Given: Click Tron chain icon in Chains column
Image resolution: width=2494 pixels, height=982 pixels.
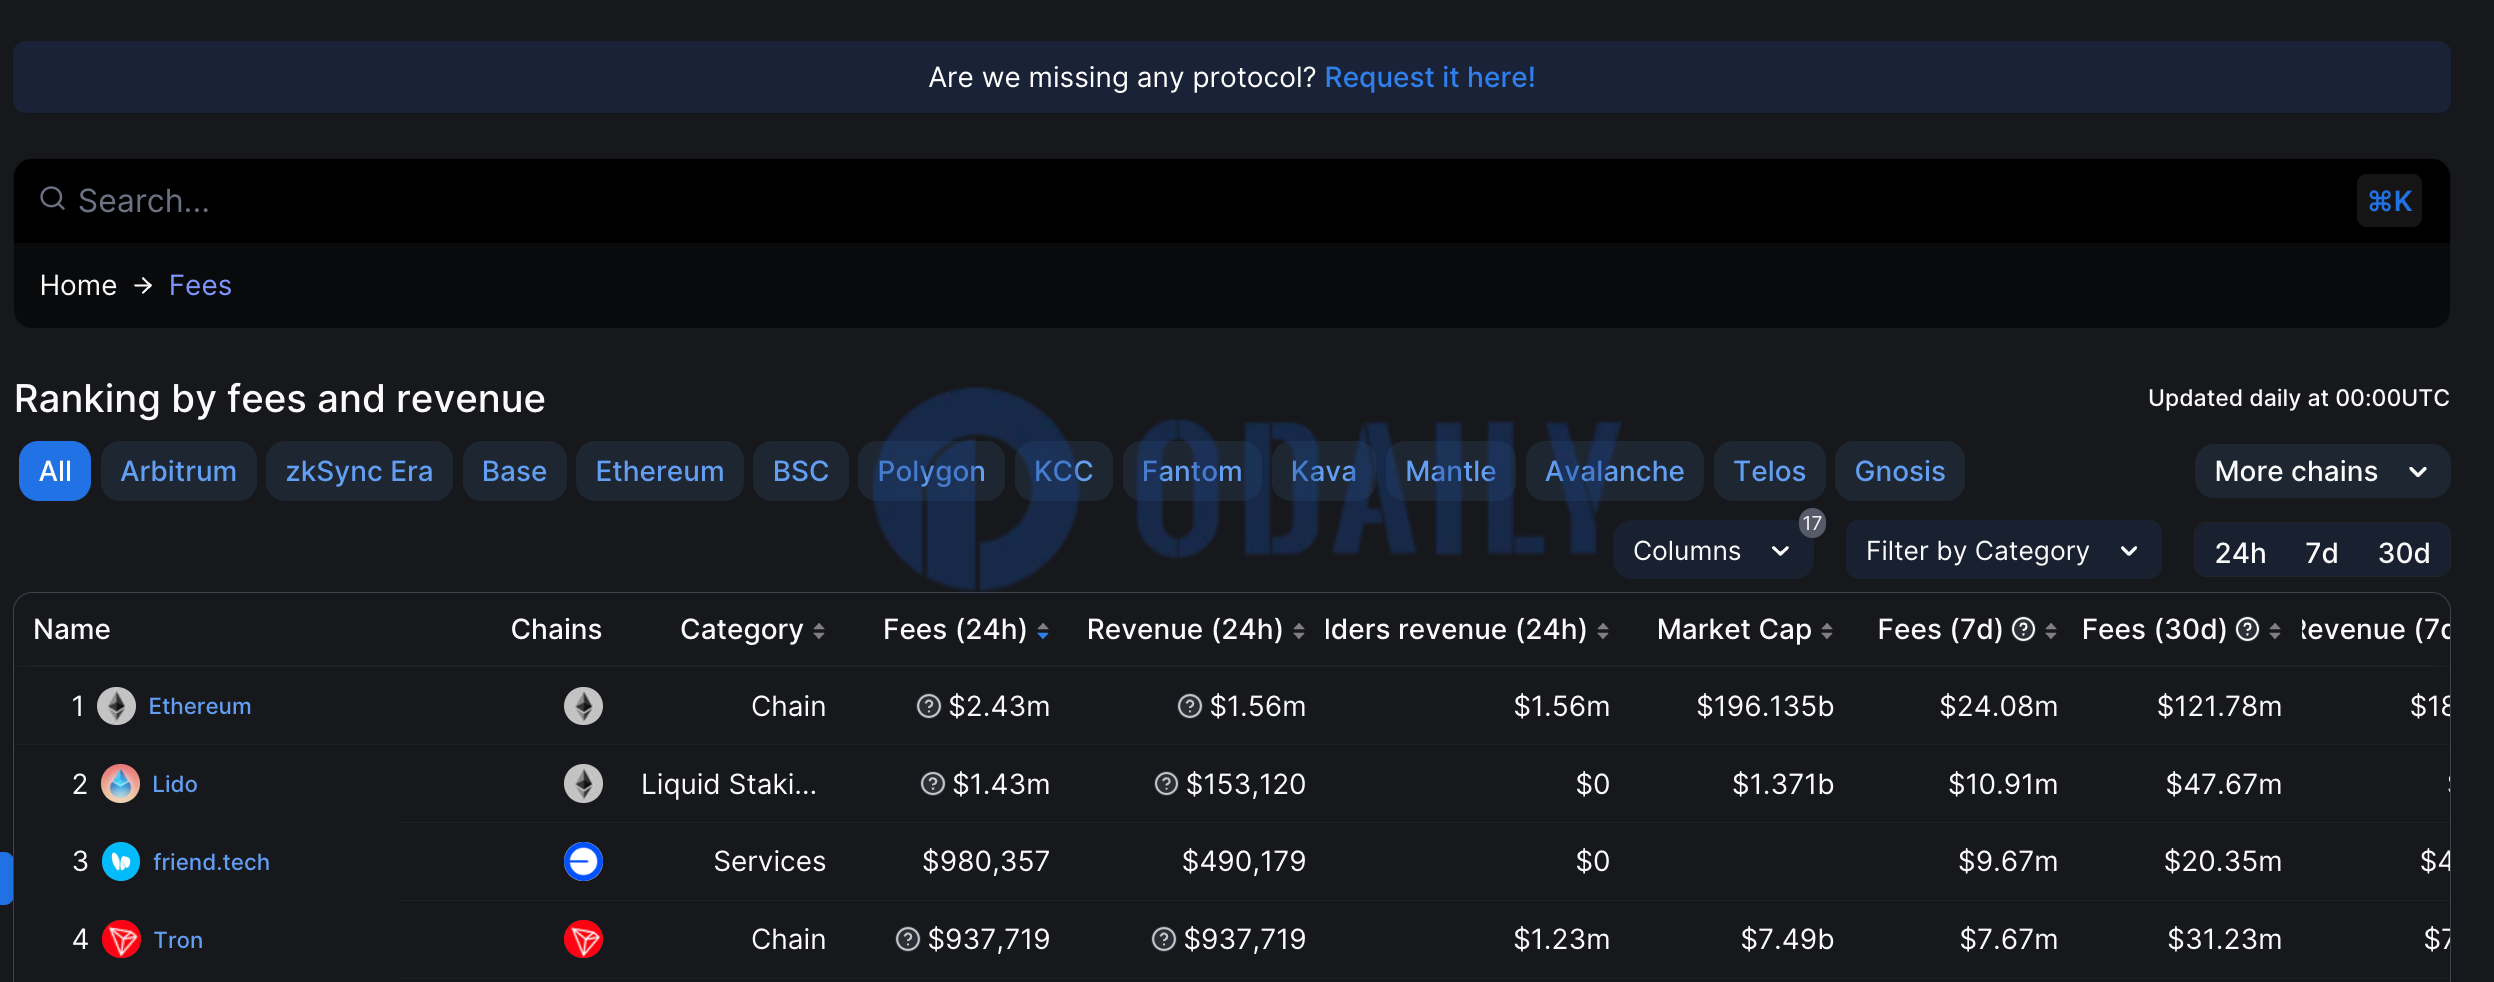Looking at the screenshot, I should pos(583,939).
